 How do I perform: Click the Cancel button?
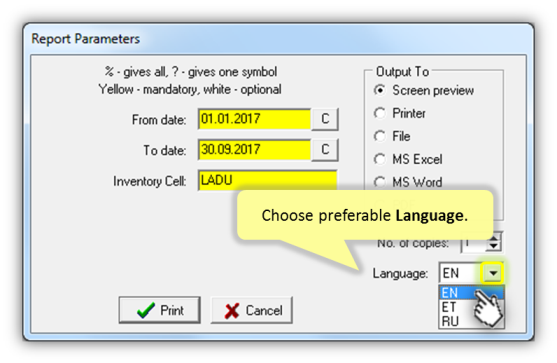coord(252,310)
